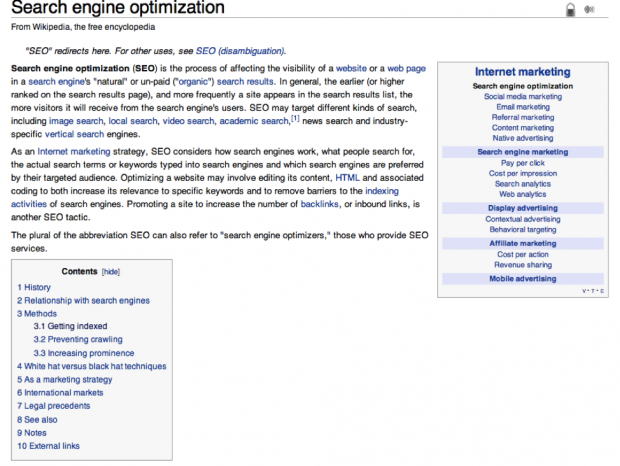The width and height of the screenshot is (620, 466).
Task: Open Revenue sharing in the sidebar
Action: pos(522,265)
